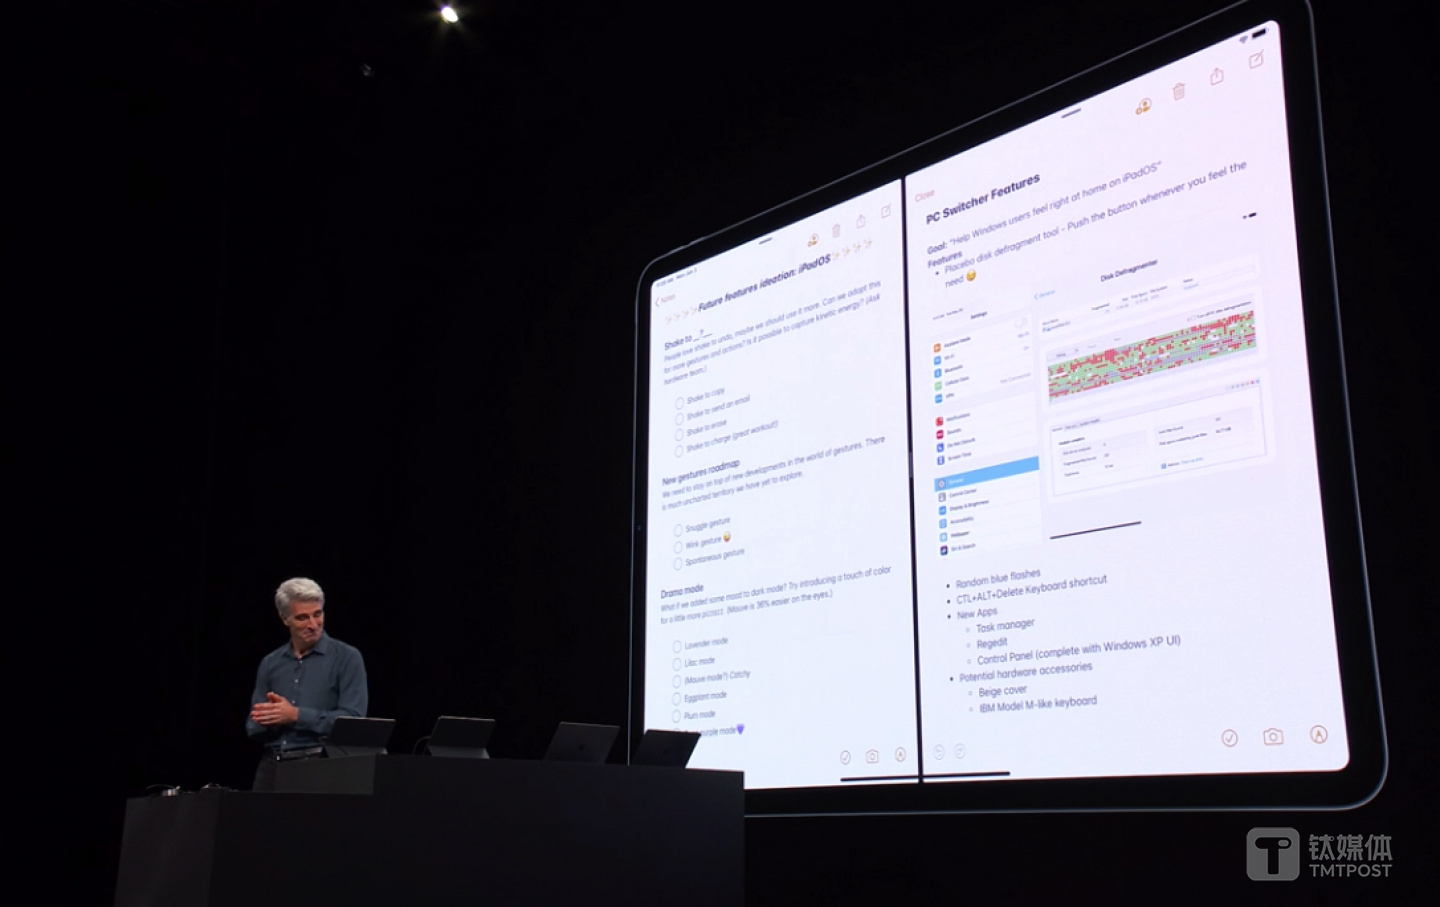This screenshot has width=1440, height=907.
Task: Tap compose icon in Future features note
Action: (886, 211)
